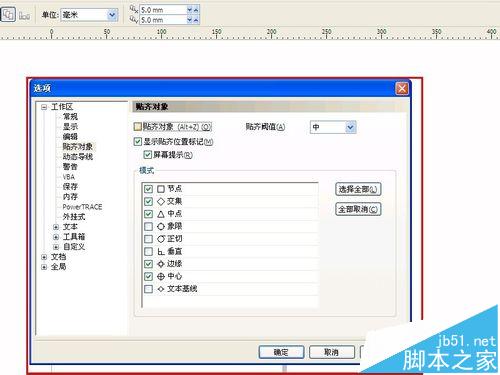Screen dimensions: 500x375
Task: Uncheck the 边缘 snap mode checkbox
Action: coord(148,264)
